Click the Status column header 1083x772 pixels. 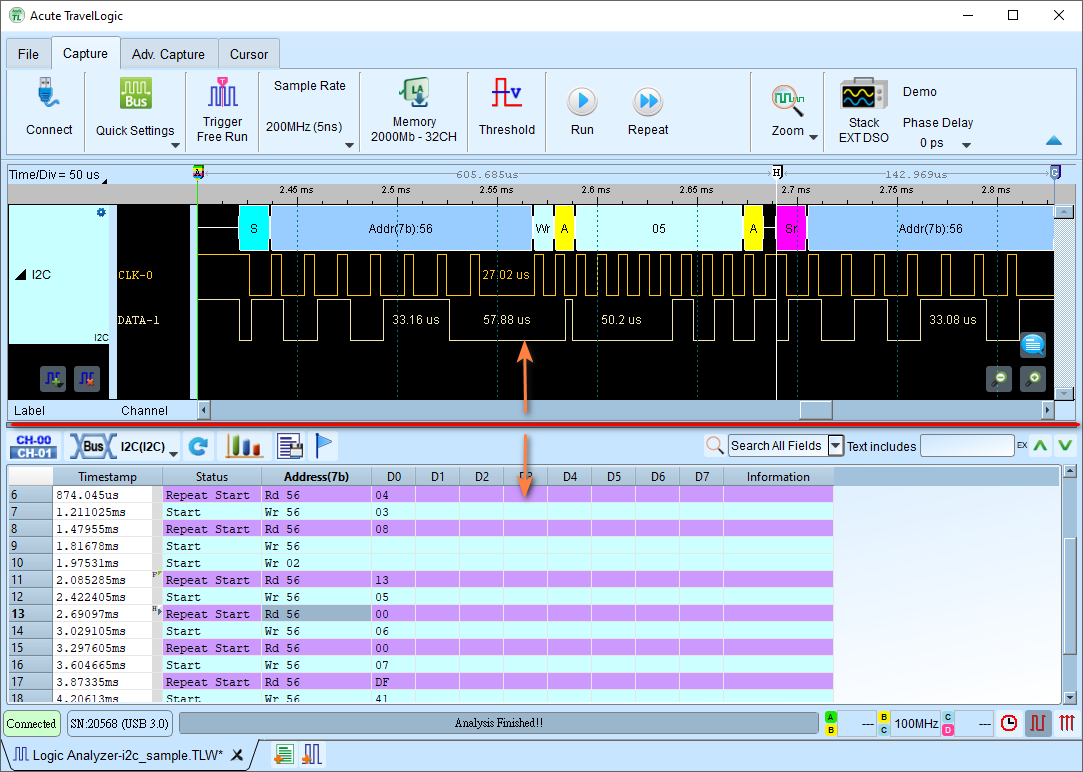(x=212, y=476)
